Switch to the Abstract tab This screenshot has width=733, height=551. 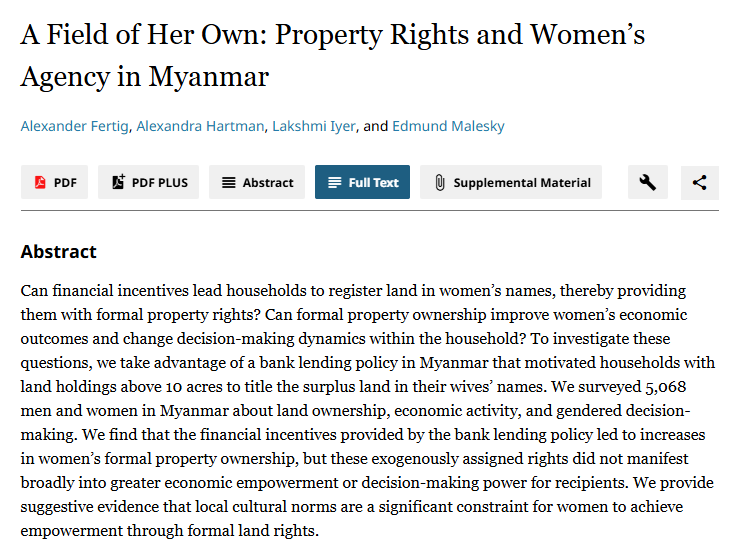click(x=257, y=182)
